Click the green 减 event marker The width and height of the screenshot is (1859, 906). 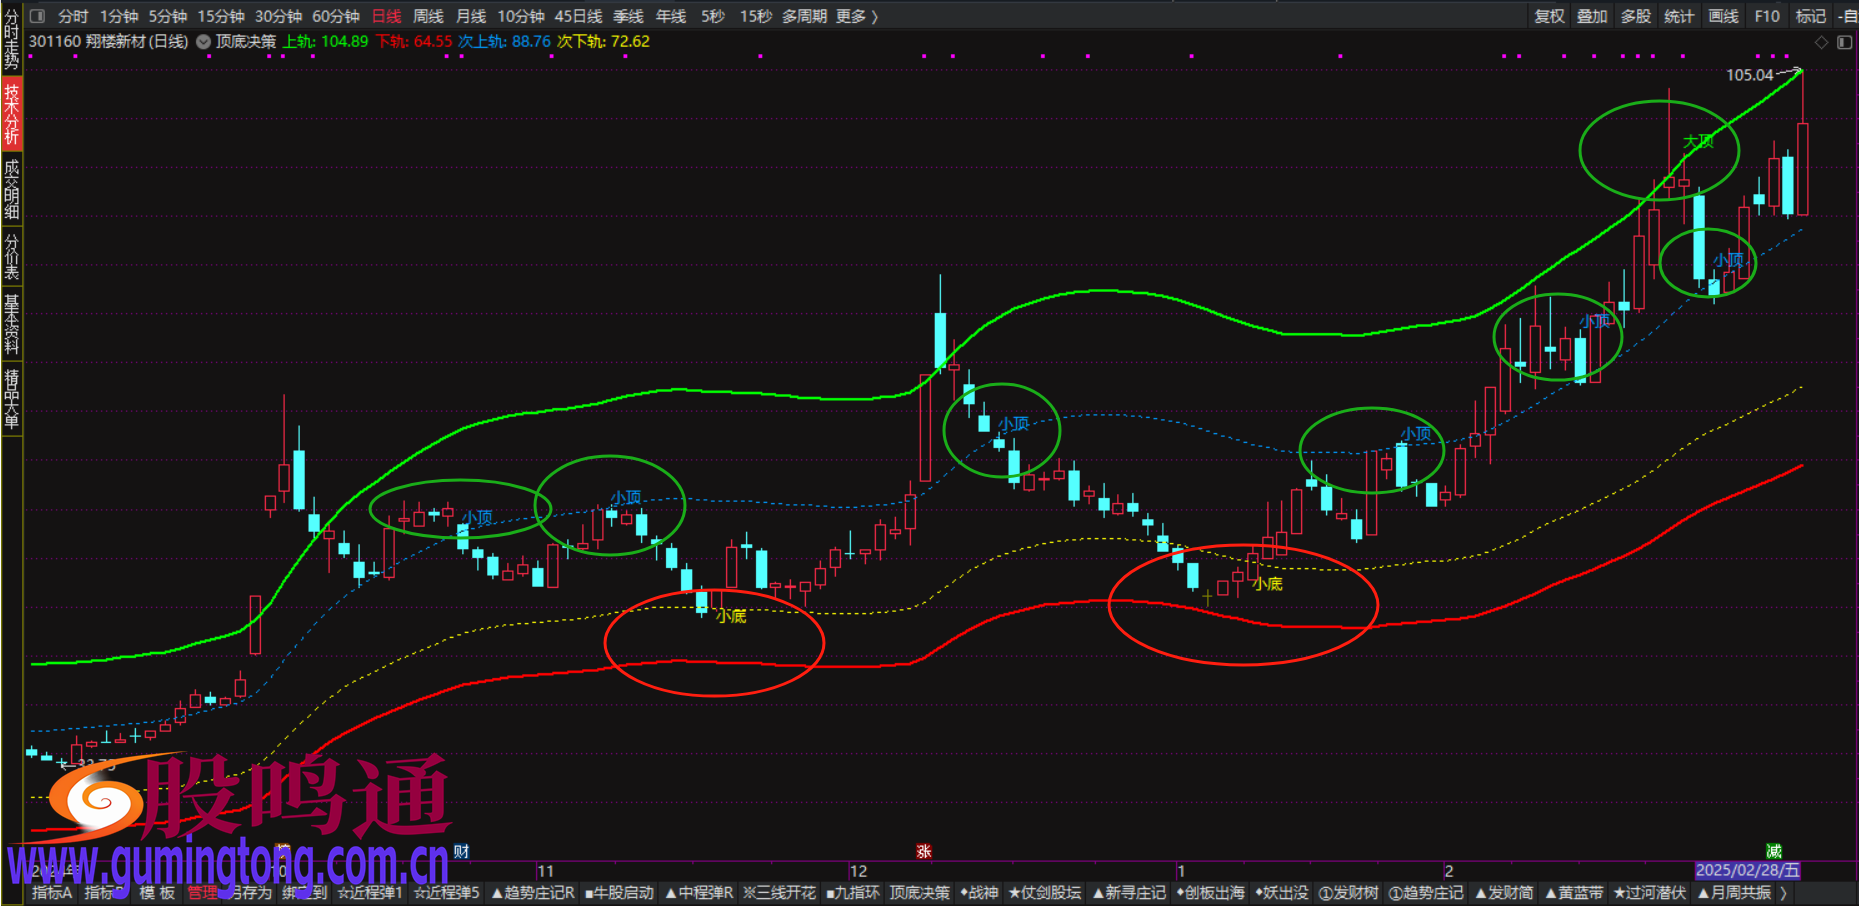tap(1774, 851)
